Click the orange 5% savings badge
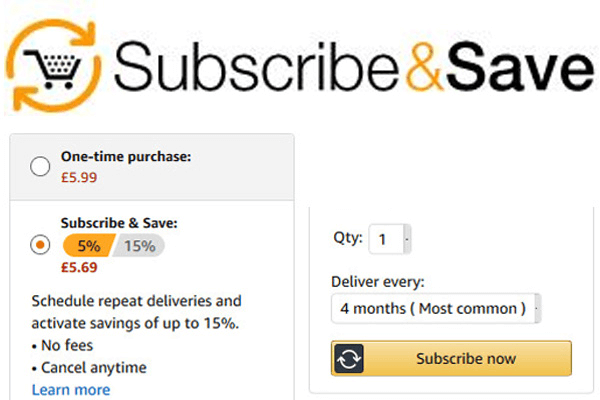This screenshot has height=400, width=600. click(89, 246)
